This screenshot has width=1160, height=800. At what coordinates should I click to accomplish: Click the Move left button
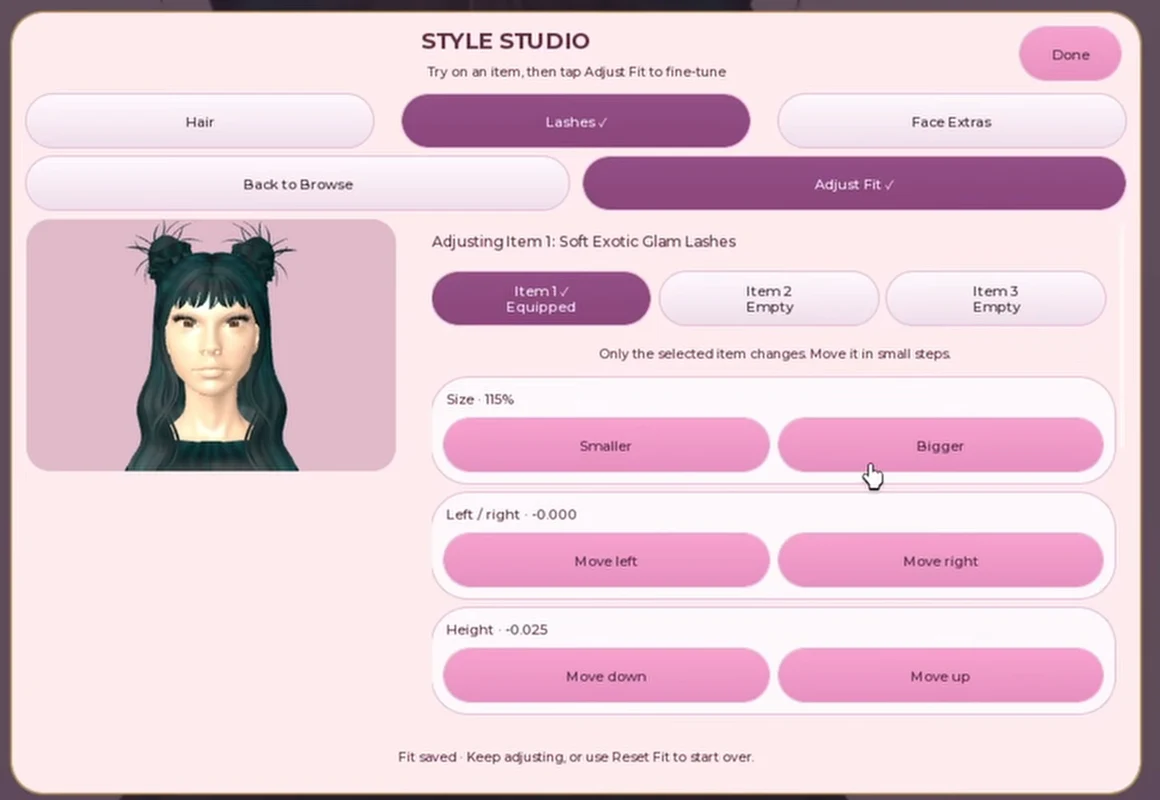606,561
